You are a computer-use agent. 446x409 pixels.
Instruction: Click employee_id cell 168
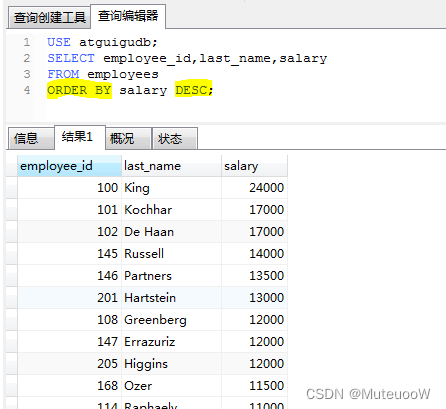69,386
